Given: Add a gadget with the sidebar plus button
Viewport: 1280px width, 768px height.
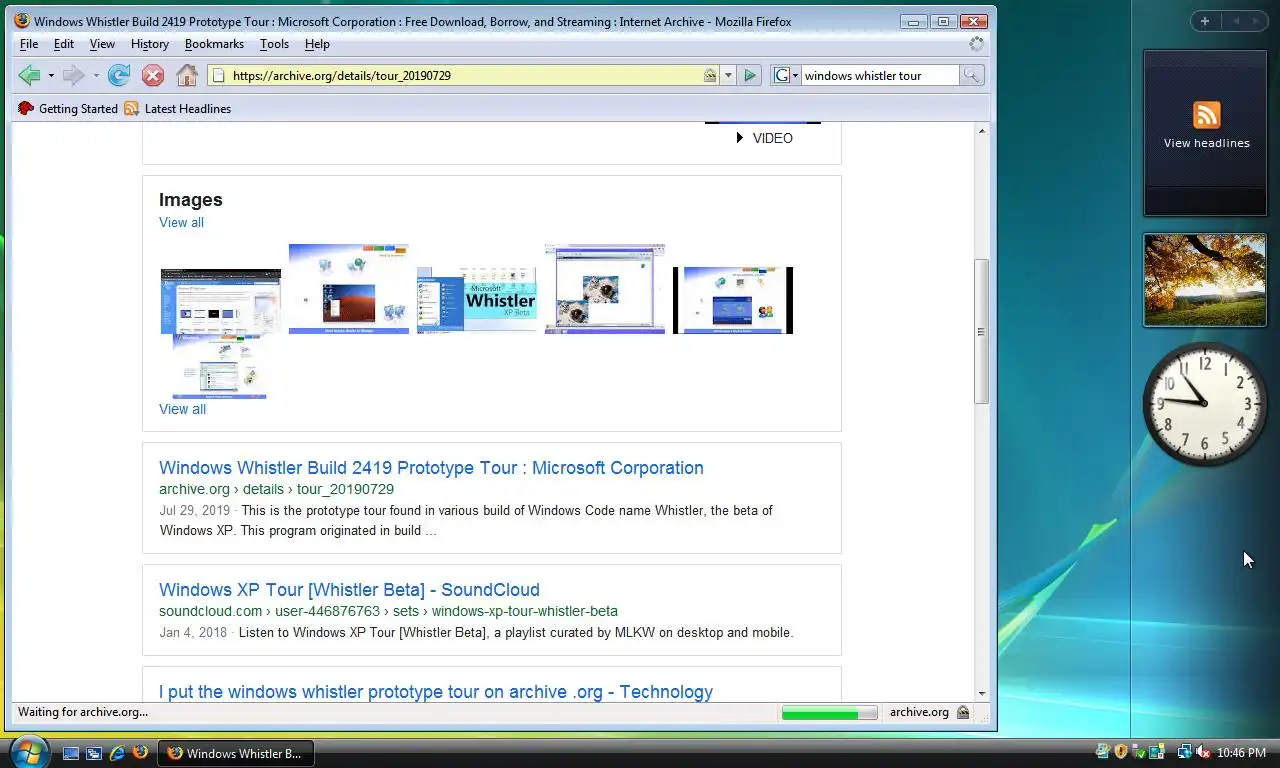Looking at the screenshot, I should 1205,21.
